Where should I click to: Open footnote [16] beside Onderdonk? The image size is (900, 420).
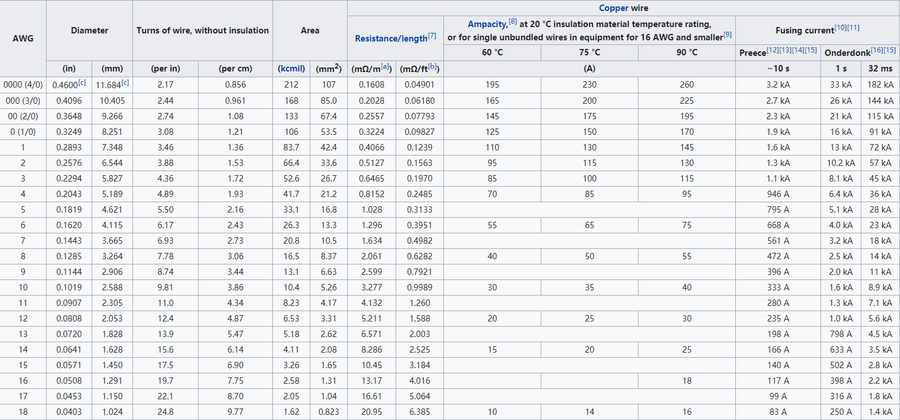click(875, 50)
